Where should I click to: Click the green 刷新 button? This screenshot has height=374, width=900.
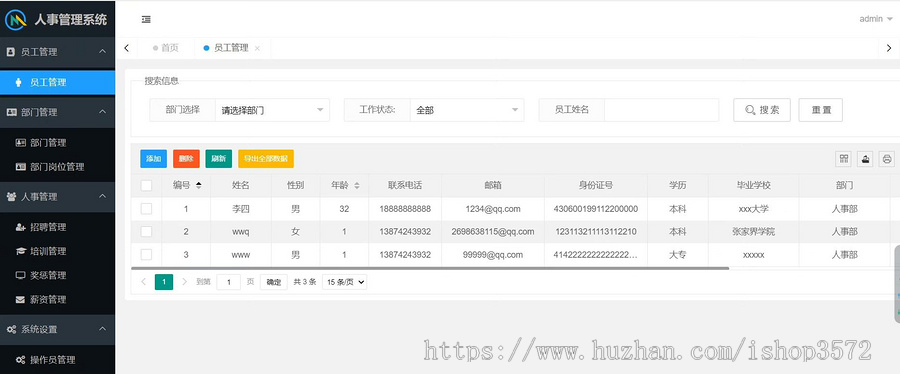coord(219,159)
